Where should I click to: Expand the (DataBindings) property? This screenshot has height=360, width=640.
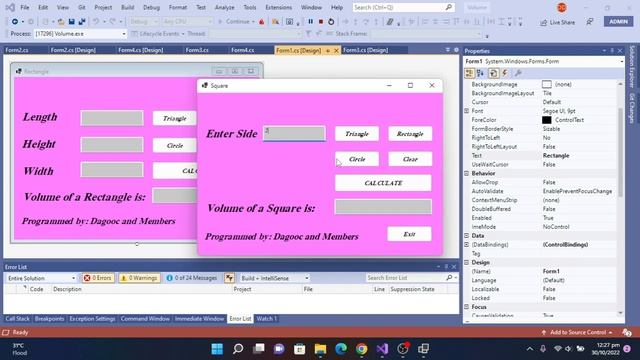click(467, 244)
